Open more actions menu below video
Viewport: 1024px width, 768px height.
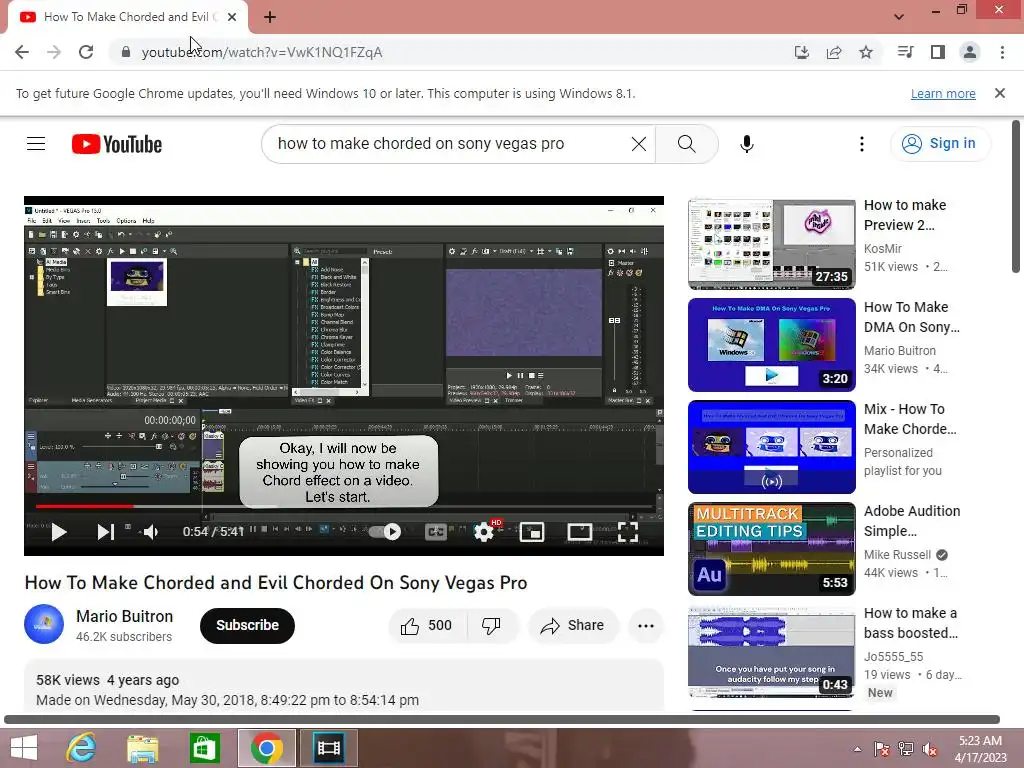tap(646, 626)
